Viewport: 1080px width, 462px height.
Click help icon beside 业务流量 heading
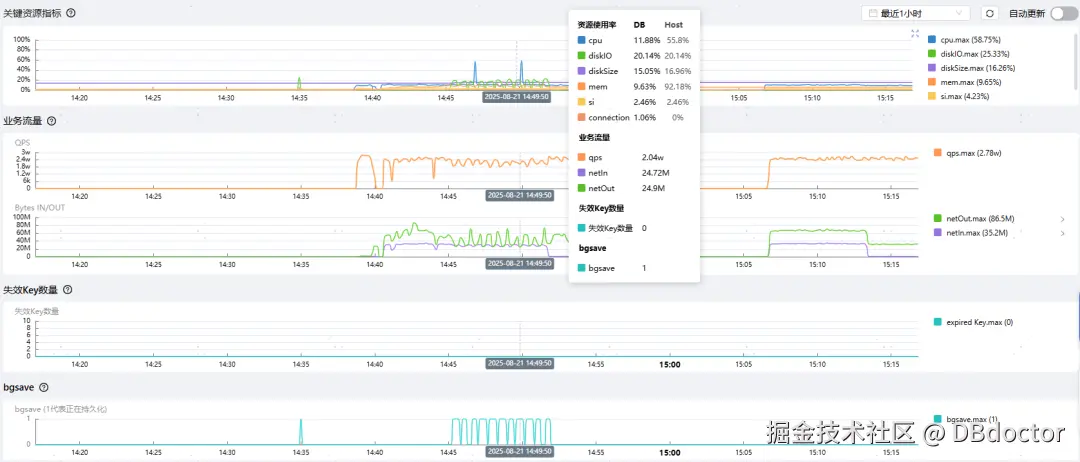point(51,121)
